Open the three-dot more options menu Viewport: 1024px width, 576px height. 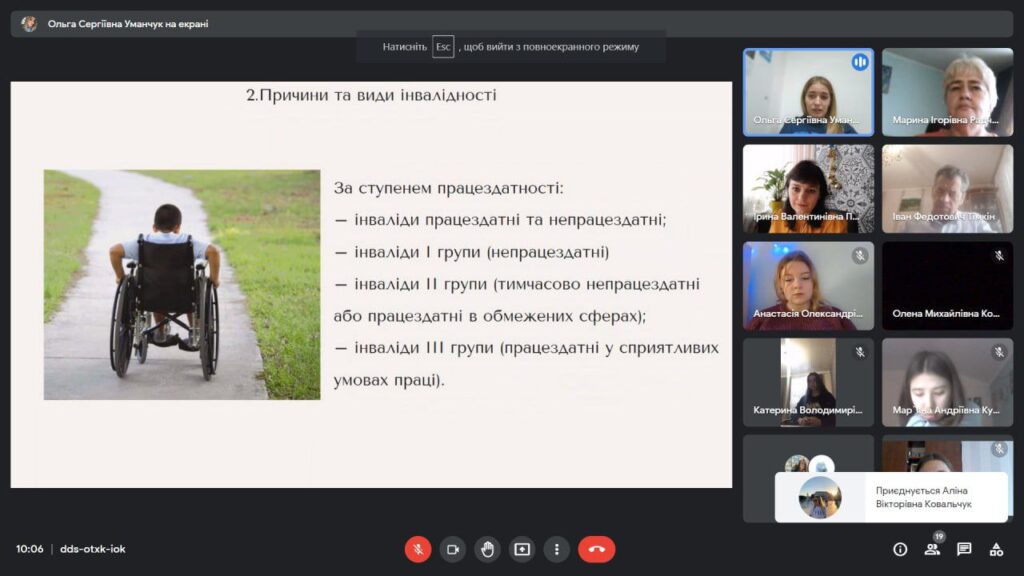[x=556, y=549]
